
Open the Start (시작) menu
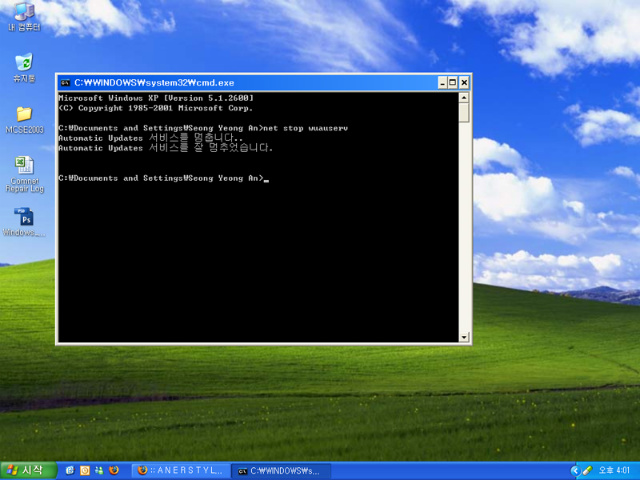click(x=28, y=471)
